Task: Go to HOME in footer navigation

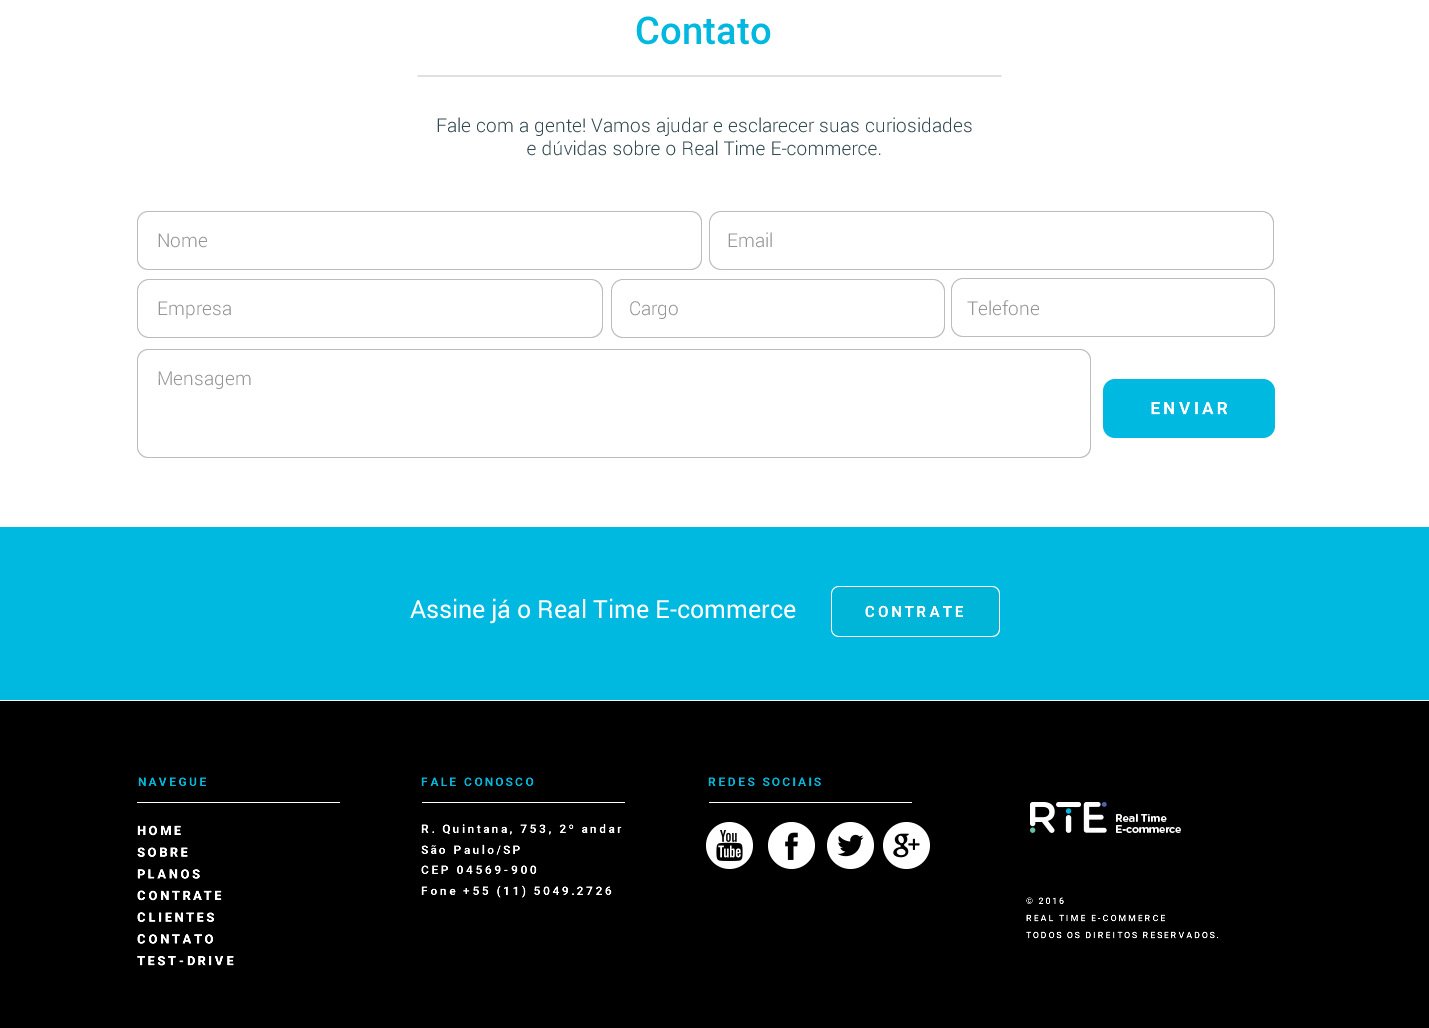Action: [x=160, y=831]
